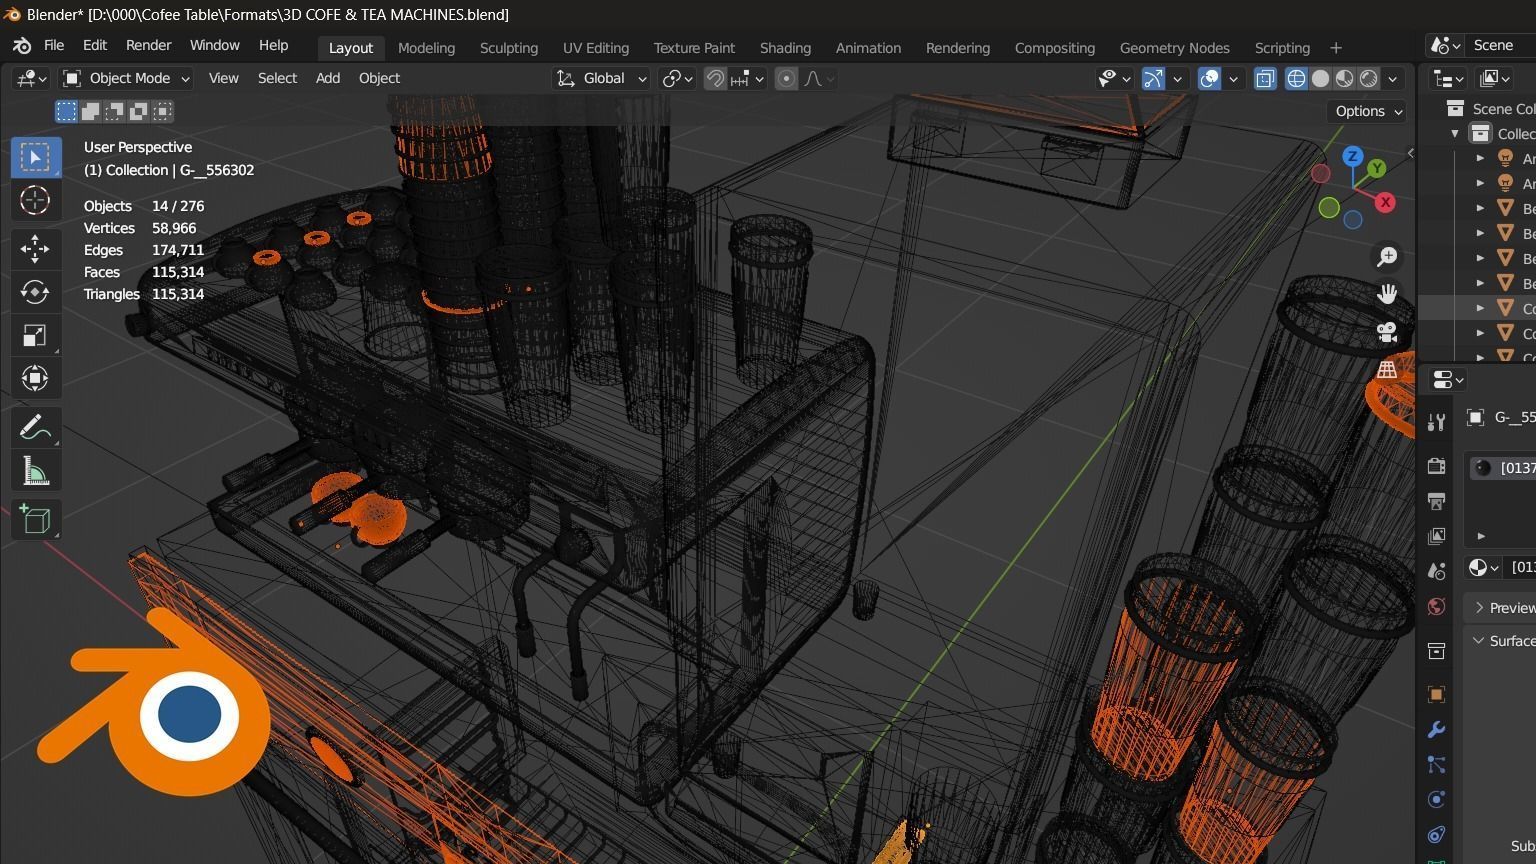Click the Options button
Viewport: 1536px width, 864px height.
[1368, 111]
